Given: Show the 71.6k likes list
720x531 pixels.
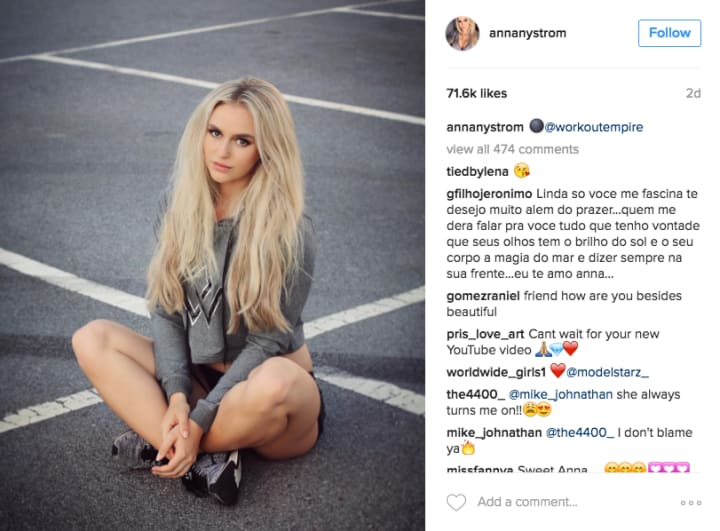Looking at the screenshot, I should pyautogui.click(x=477, y=93).
